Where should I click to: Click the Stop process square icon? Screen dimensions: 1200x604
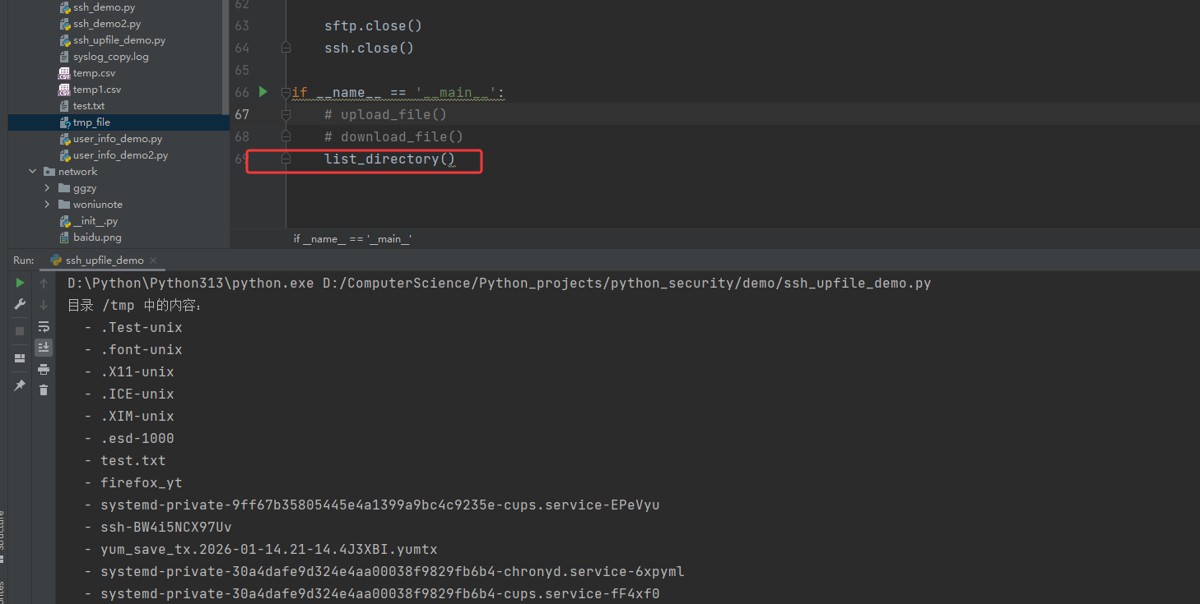click(19, 331)
